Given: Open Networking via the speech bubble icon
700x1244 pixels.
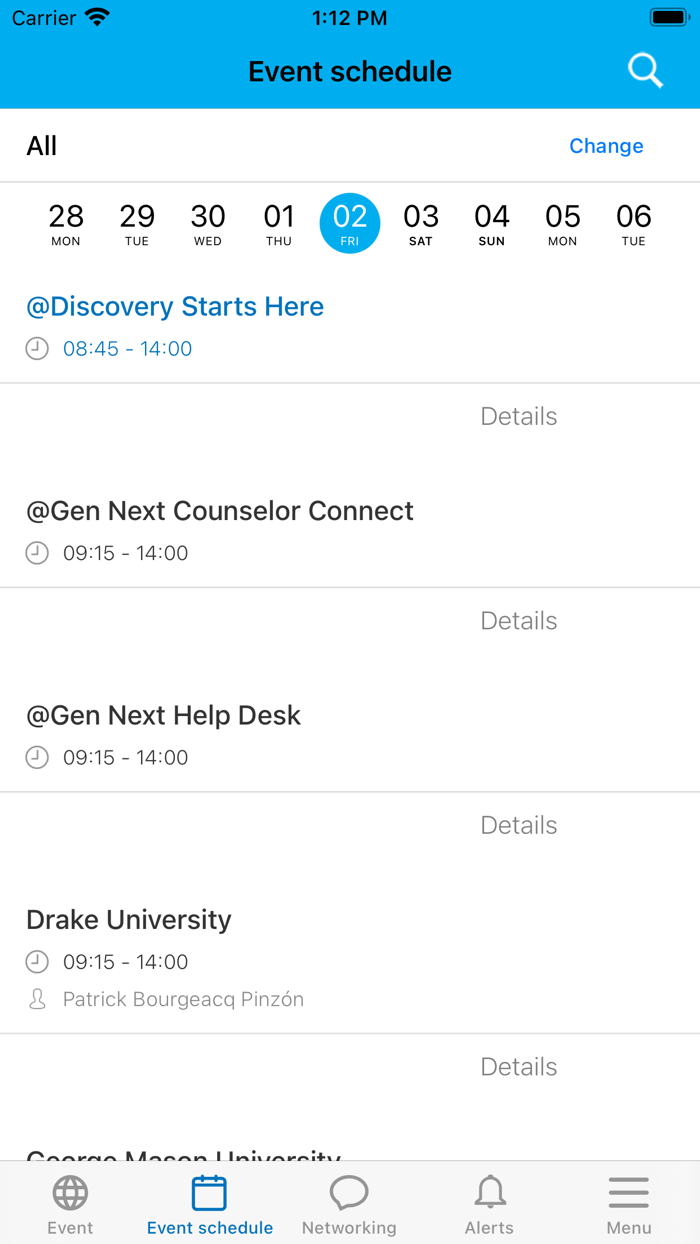Looking at the screenshot, I should [x=349, y=1192].
